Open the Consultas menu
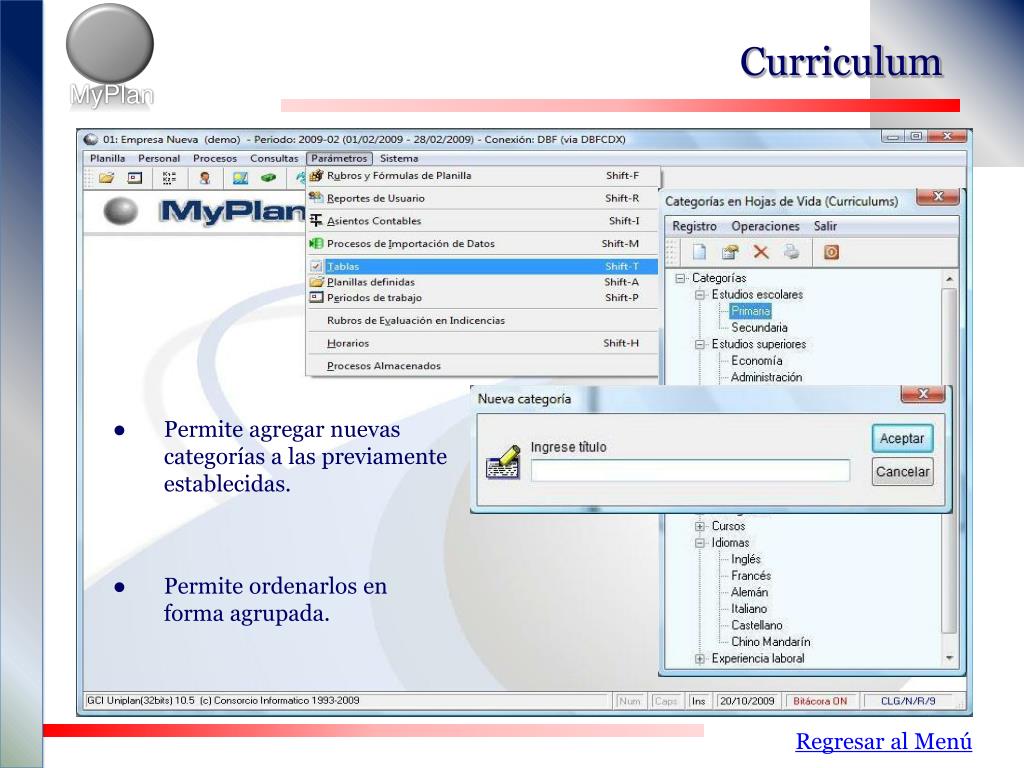The height and width of the screenshot is (768, 1024). pos(274,158)
